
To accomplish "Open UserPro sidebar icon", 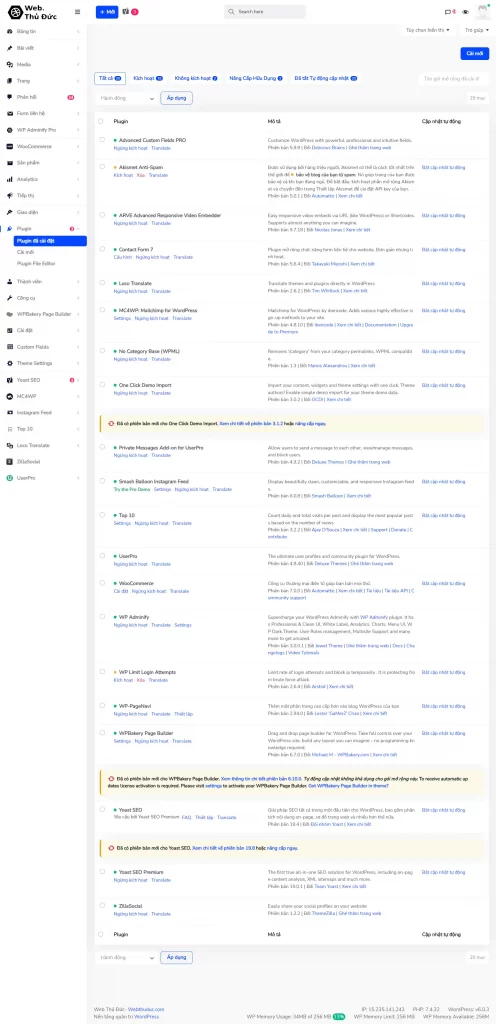I will click(x=10, y=478).
